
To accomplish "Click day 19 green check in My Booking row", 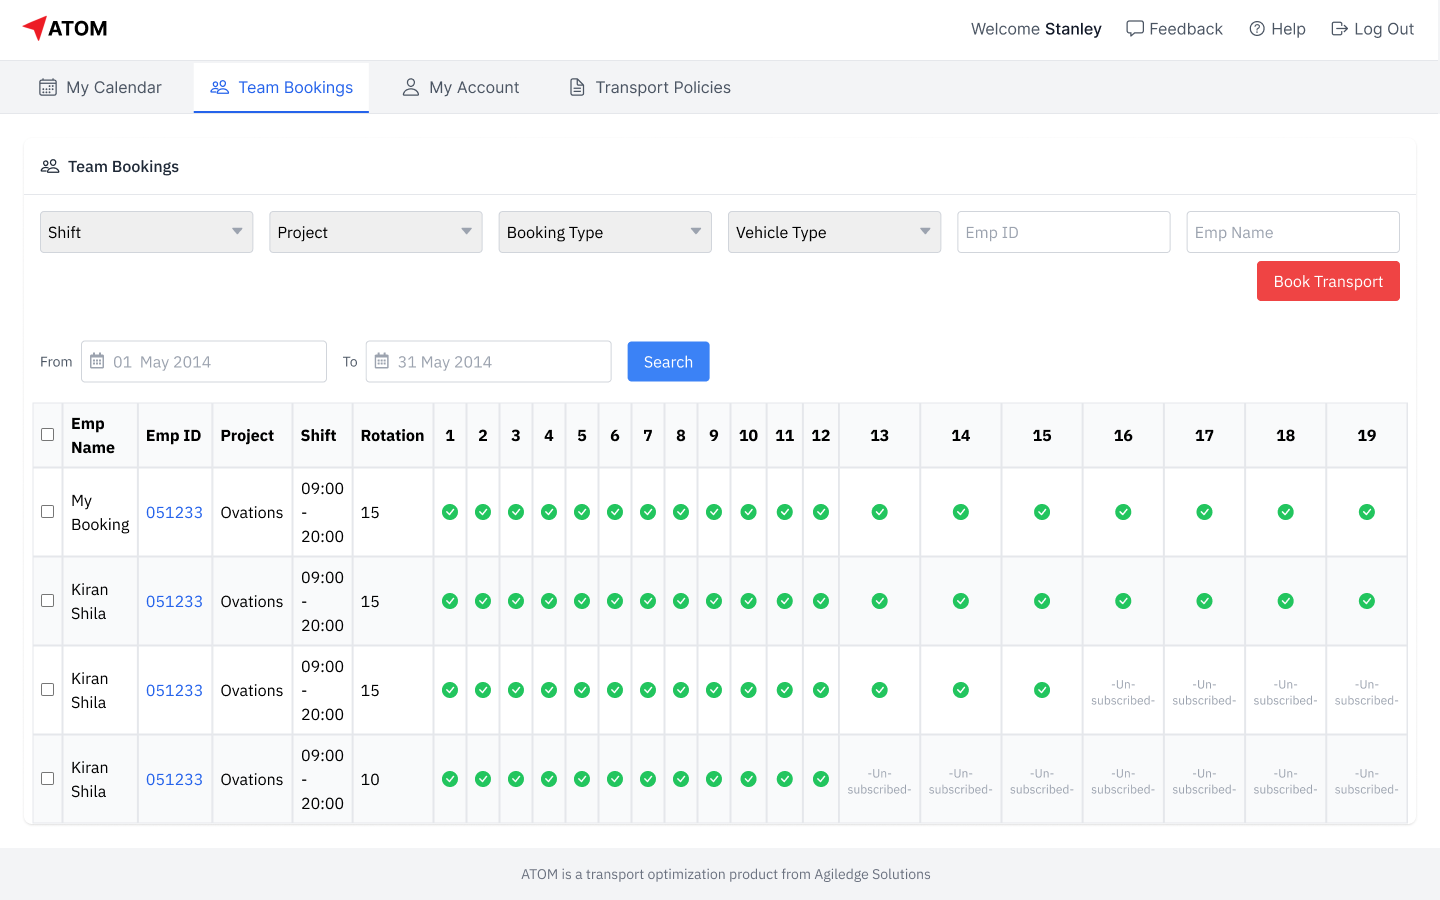I will tap(1367, 512).
